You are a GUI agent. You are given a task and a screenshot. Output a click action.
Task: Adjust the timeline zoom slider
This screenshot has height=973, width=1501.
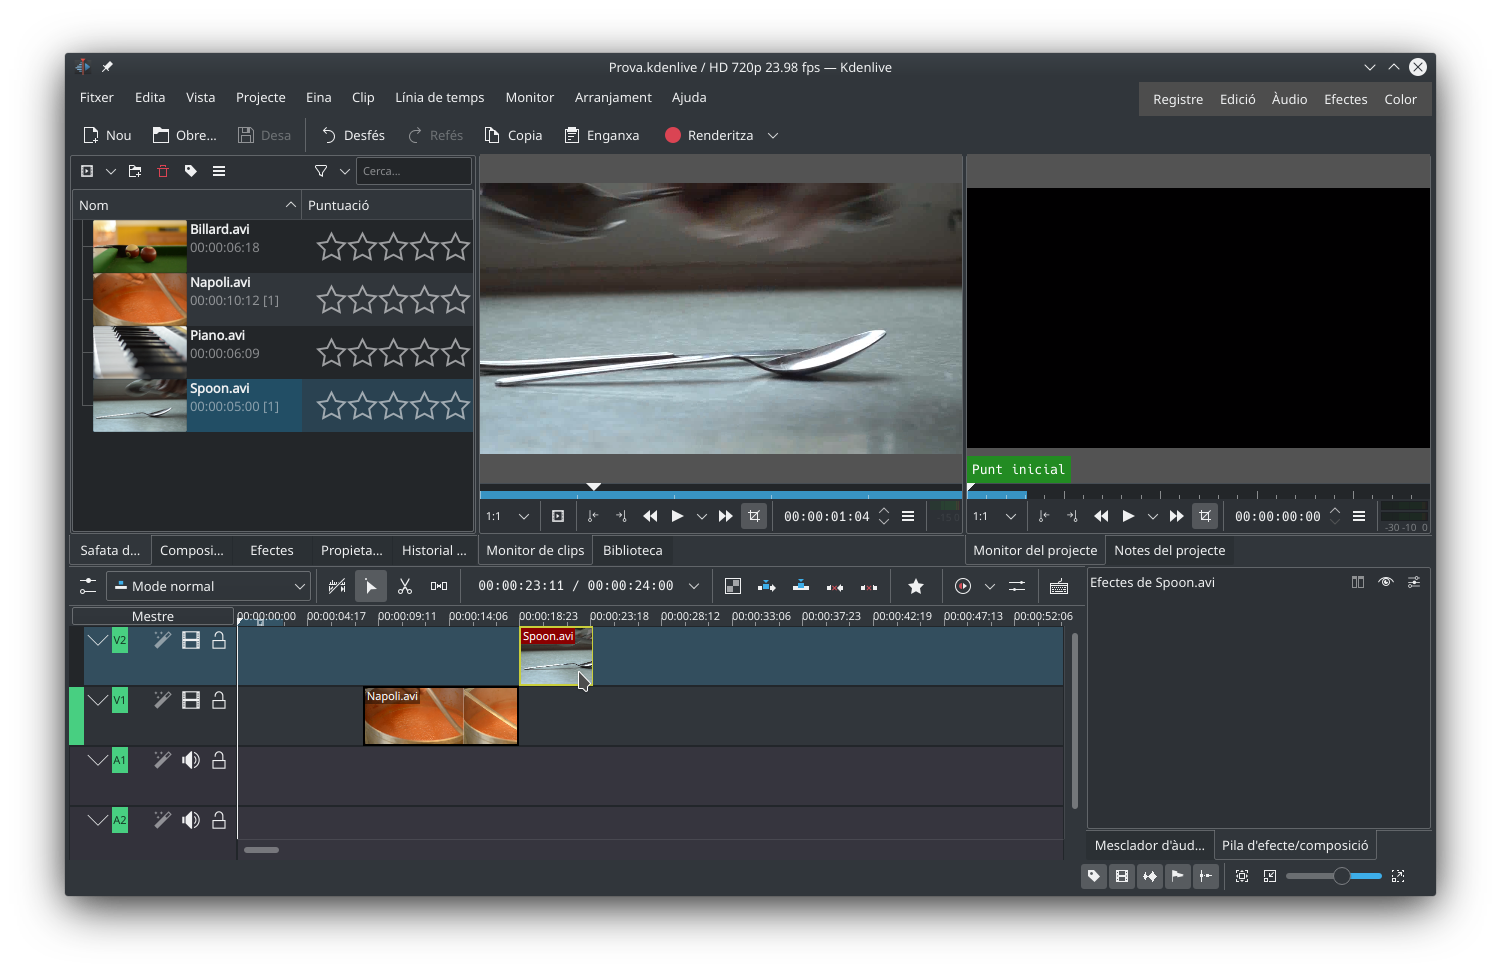click(x=1334, y=876)
